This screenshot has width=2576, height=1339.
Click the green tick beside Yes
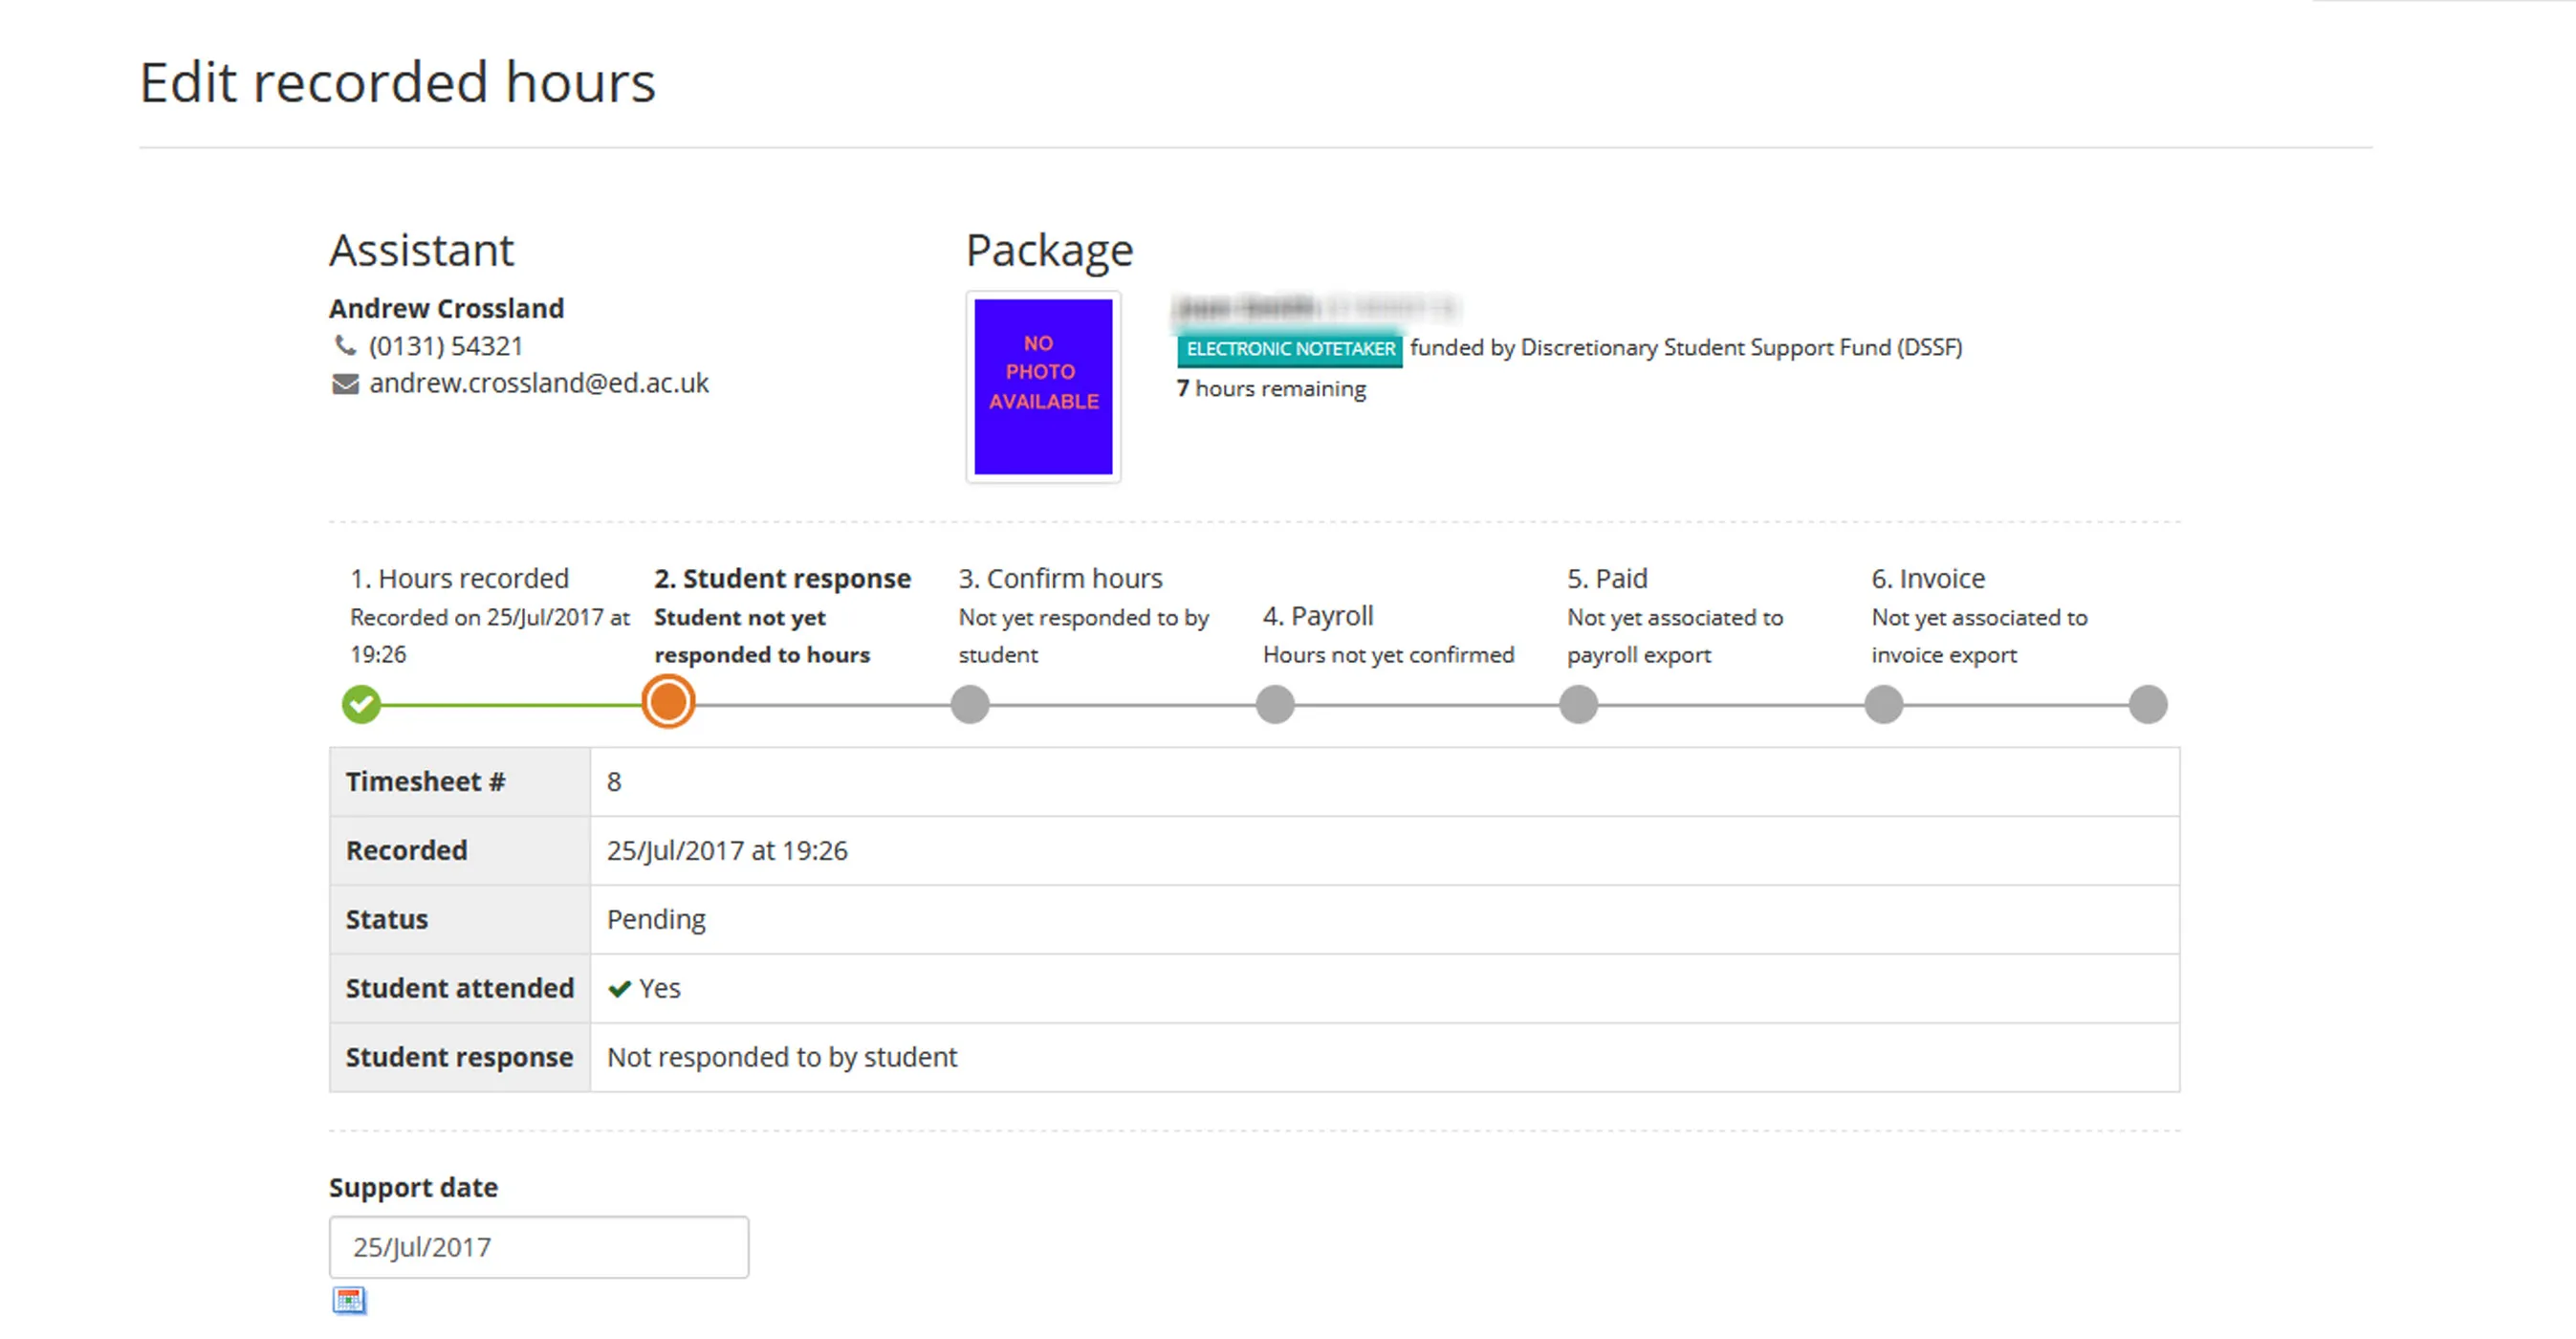point(619,988)
